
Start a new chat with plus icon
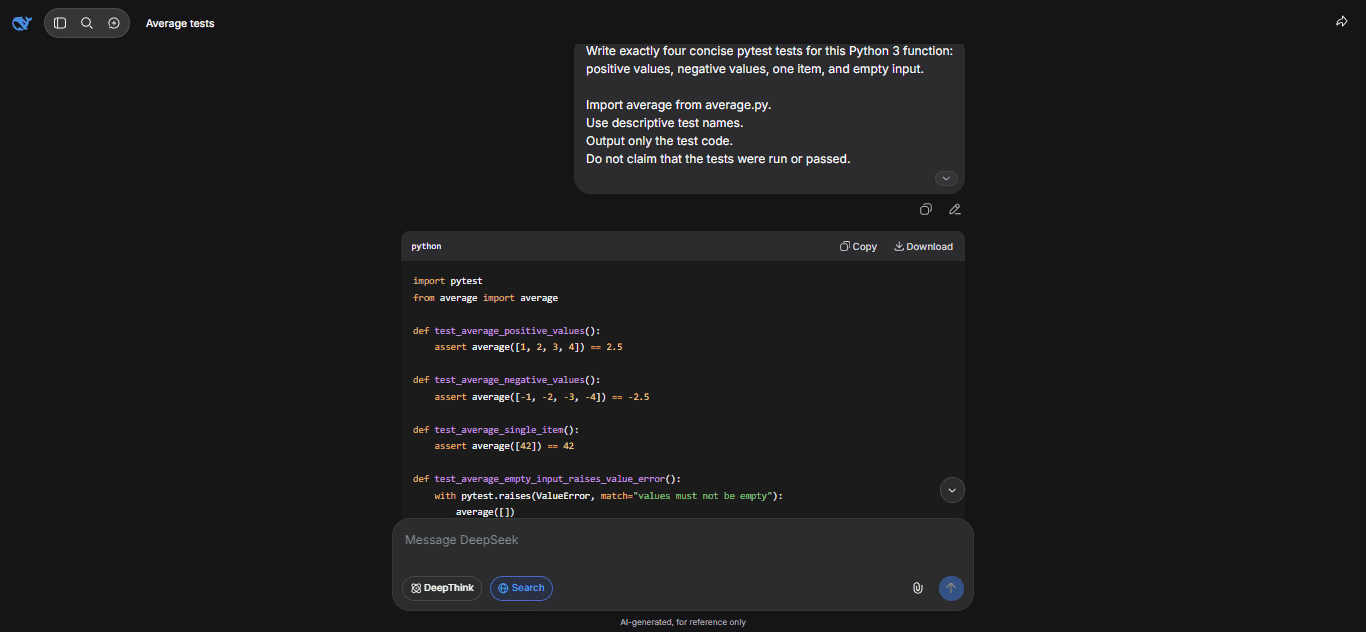coord(114,23)
